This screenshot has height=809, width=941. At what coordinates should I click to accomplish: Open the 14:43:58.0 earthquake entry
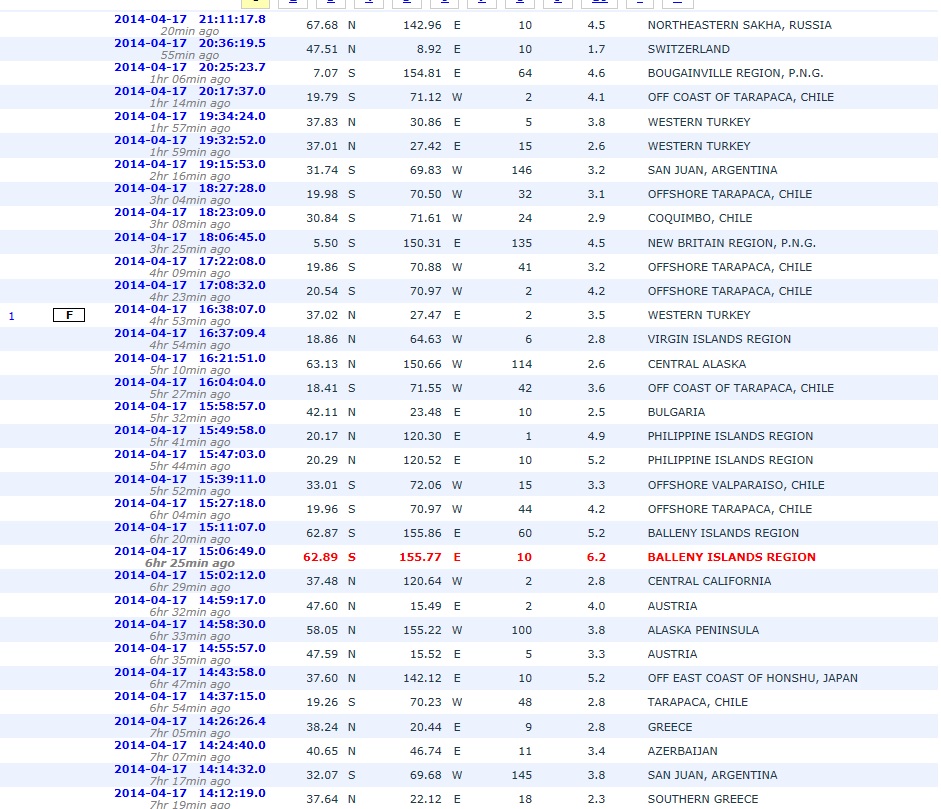(190, 673)
